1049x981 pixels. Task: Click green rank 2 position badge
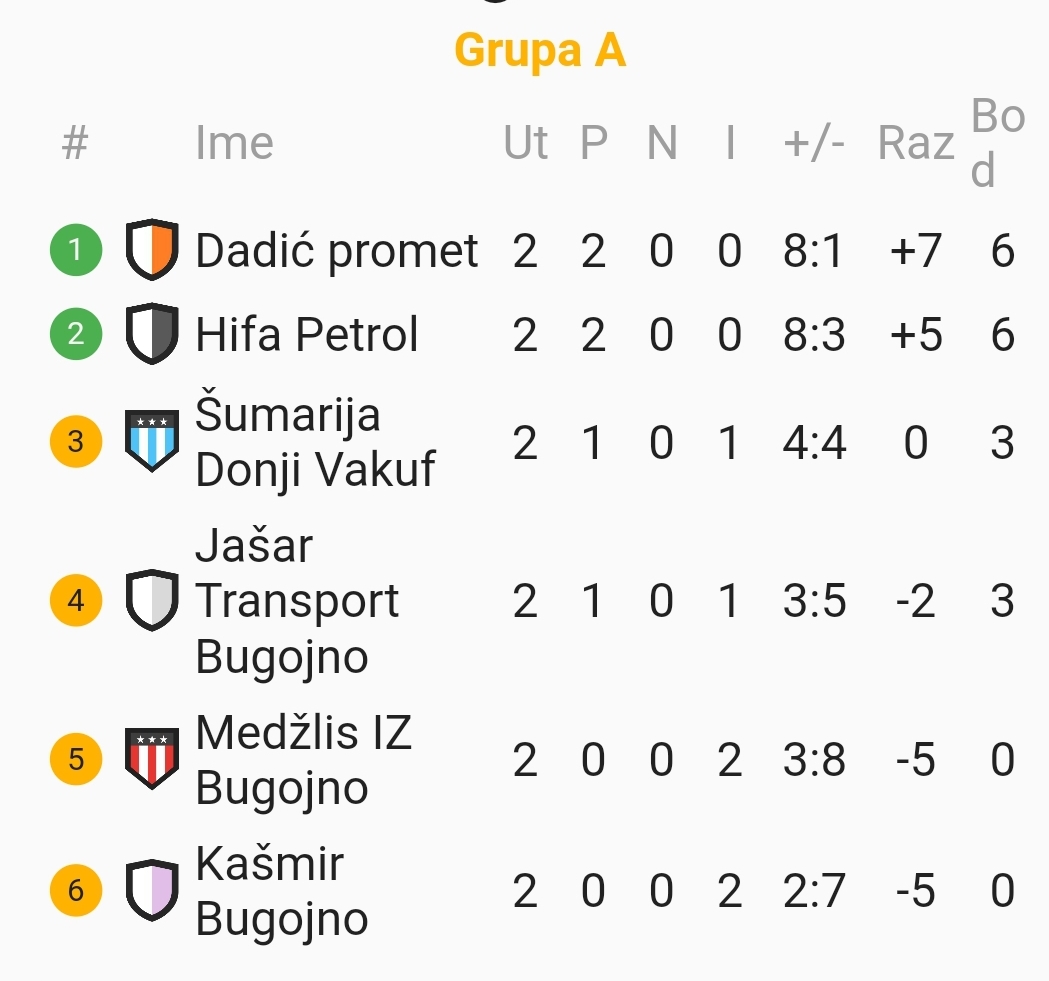pos(76,334)
